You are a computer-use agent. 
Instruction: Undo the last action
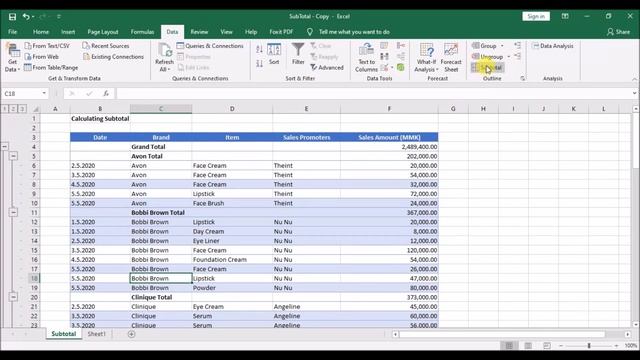point(26,17)
